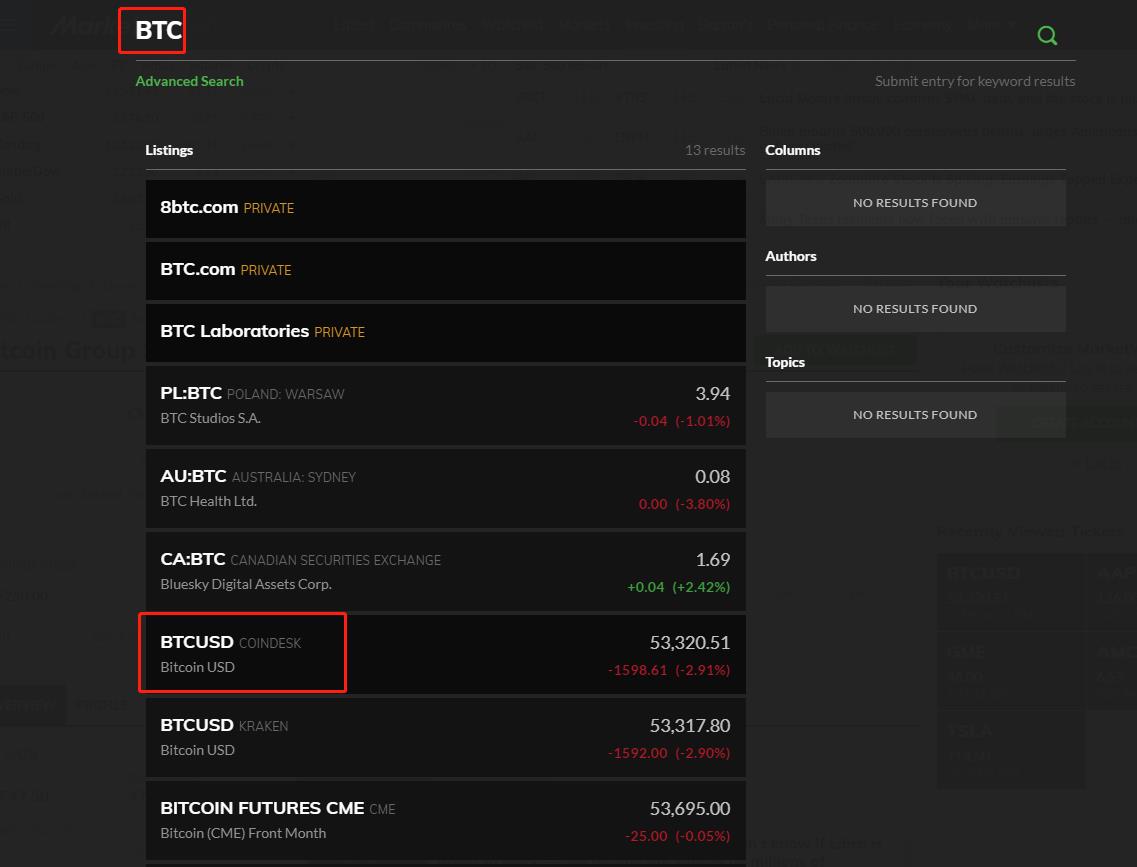Viewport: 1137px width, 867px height.
Task: Click the Columns No Results Found box
Action: [915, 203]
